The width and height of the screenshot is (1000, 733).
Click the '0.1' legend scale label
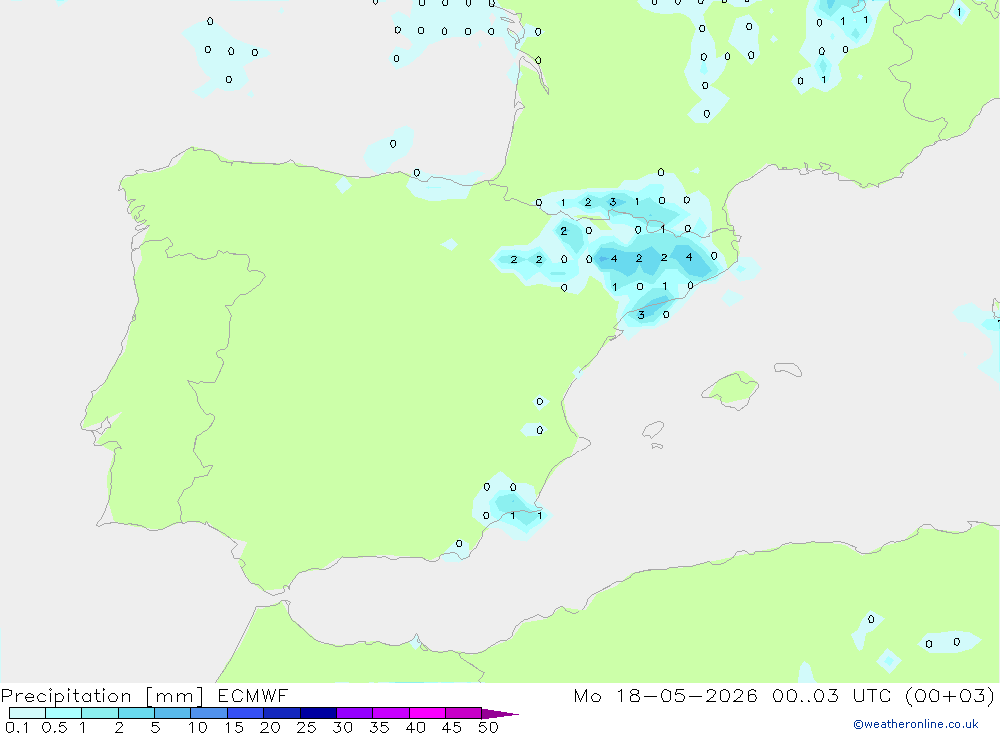click(17, 727)
